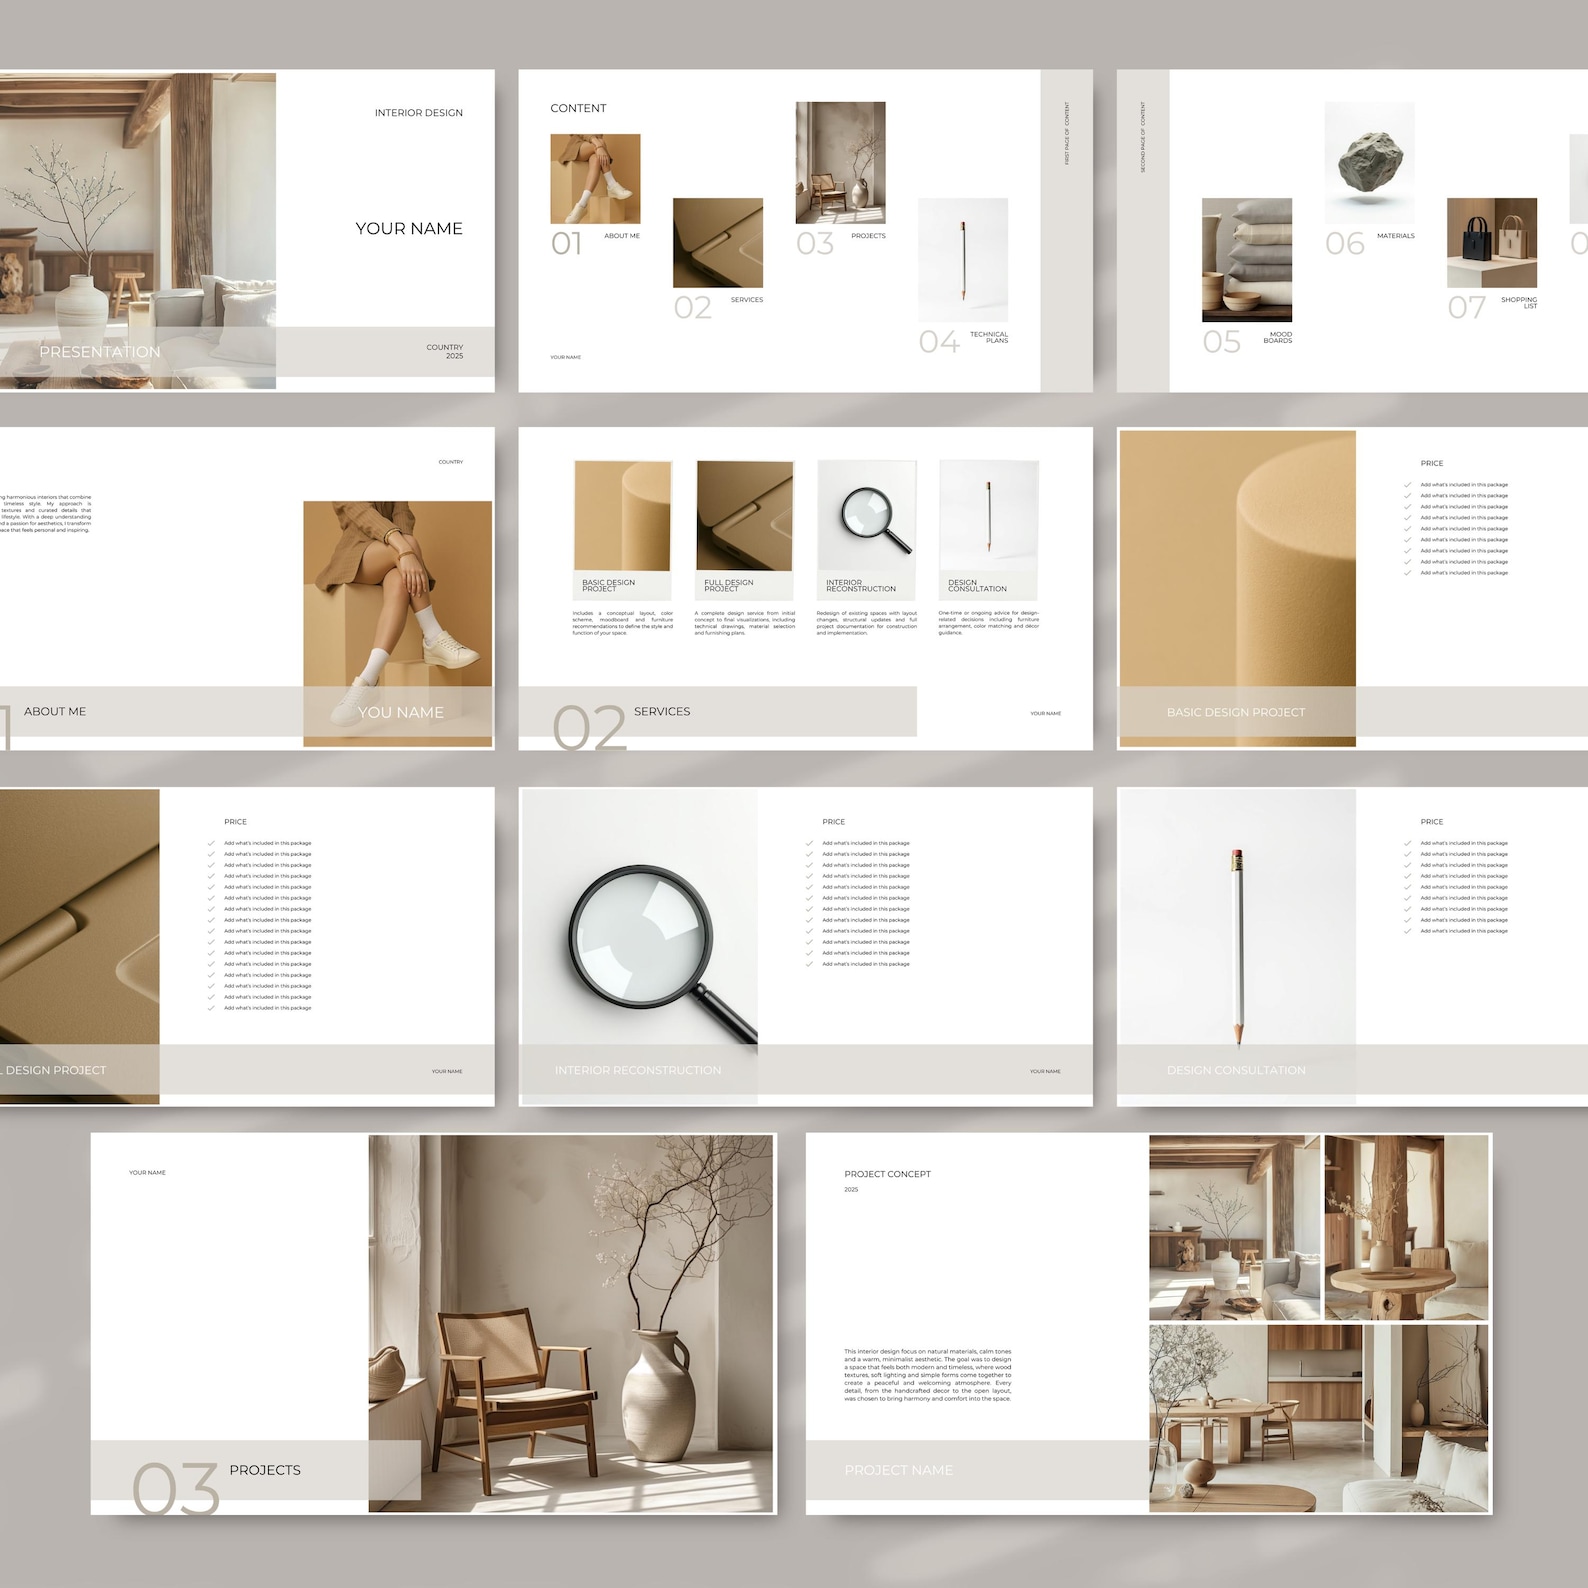Screen dimensions: 1588x1588
Task: Select the "PRICE" heading on Design Consultation slide
Action: click(1432, 822)
